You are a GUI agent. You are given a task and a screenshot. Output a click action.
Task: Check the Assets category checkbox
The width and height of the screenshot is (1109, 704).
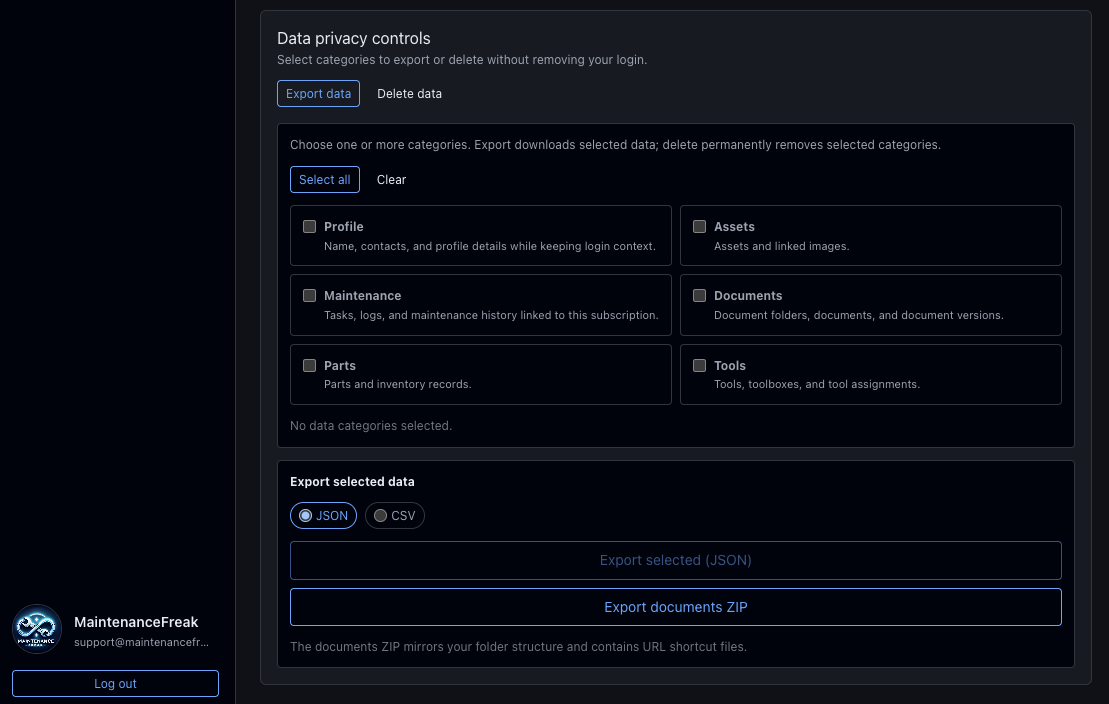click(x=699, y=226)
